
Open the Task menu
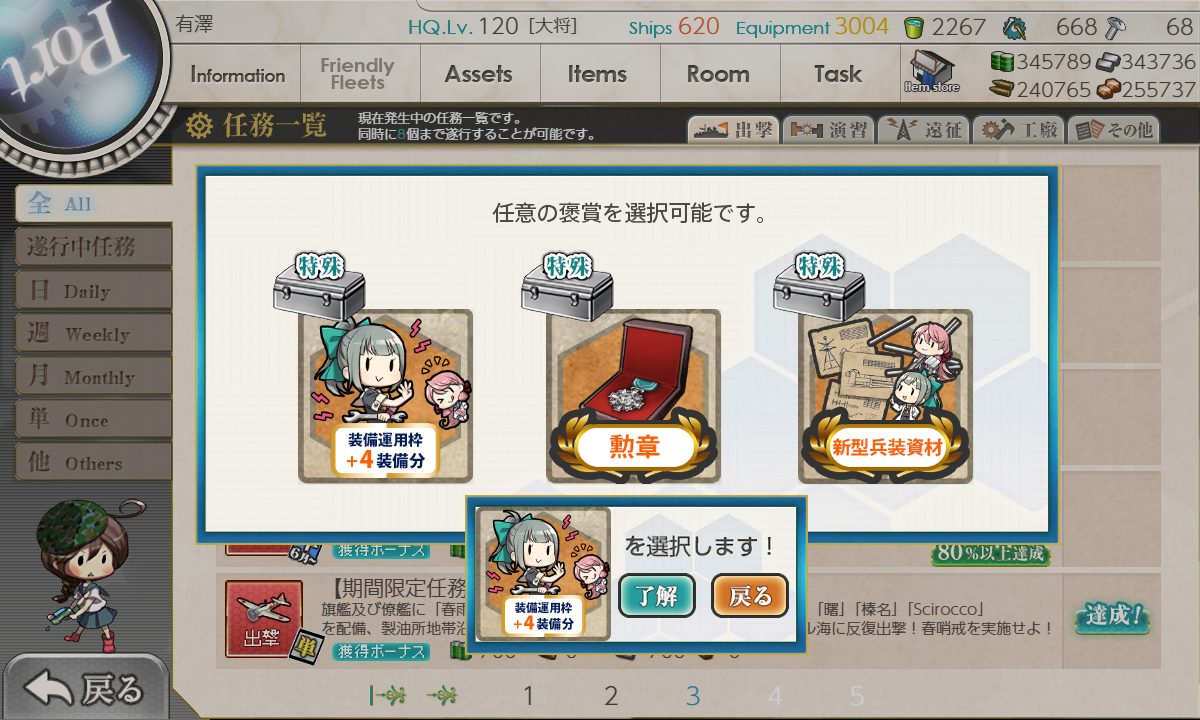(838, 74)
